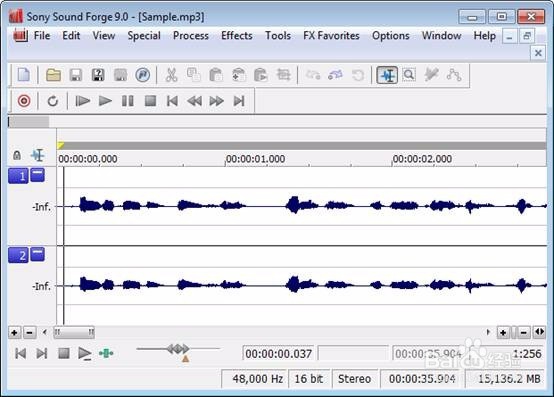The image size is (554, 397).
Task: Click level zoom in plus button
Action: pyautogui.click(x=14, y=332)
